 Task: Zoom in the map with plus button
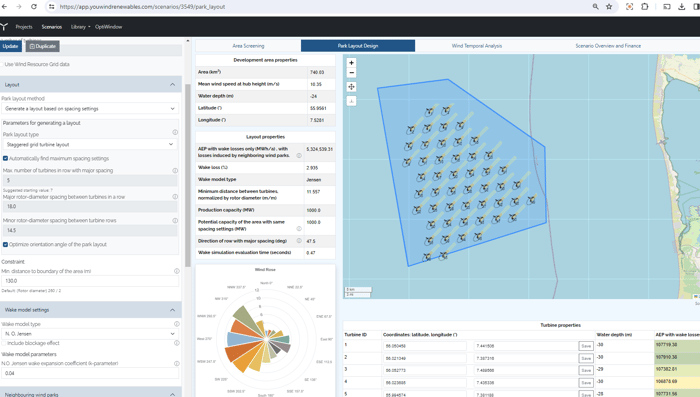[x=351, y=63]
